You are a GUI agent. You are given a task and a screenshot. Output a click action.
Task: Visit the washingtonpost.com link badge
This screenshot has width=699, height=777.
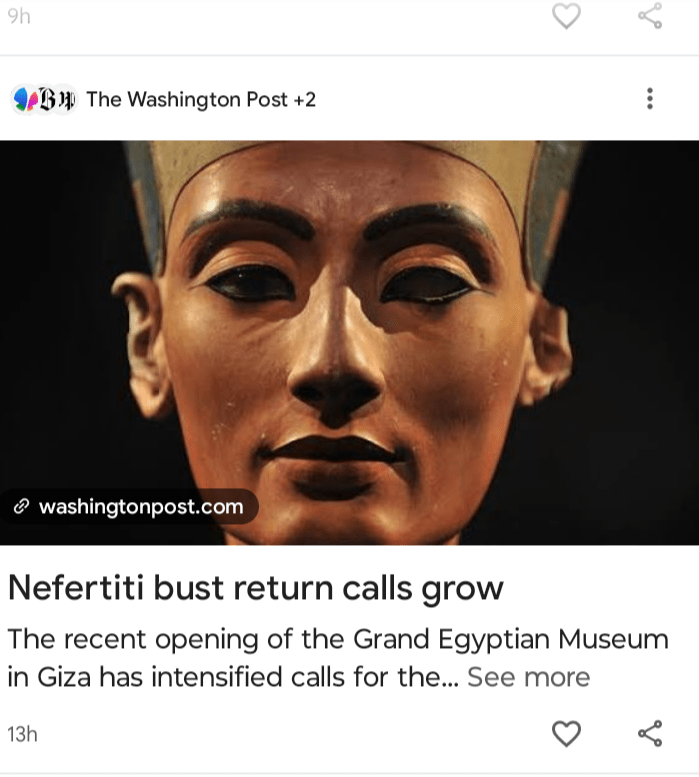click(x=129, y=506)
